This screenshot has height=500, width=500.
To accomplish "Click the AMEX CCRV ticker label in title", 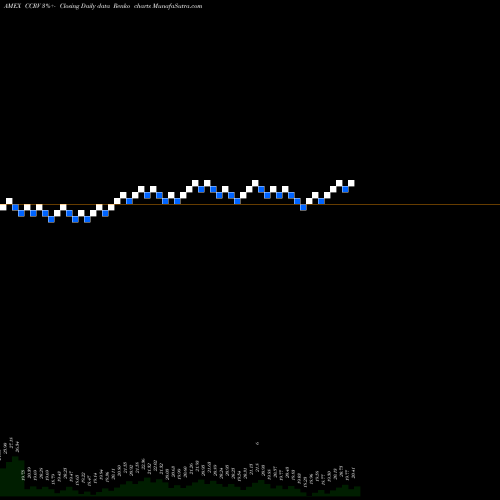I will (22, 6).
